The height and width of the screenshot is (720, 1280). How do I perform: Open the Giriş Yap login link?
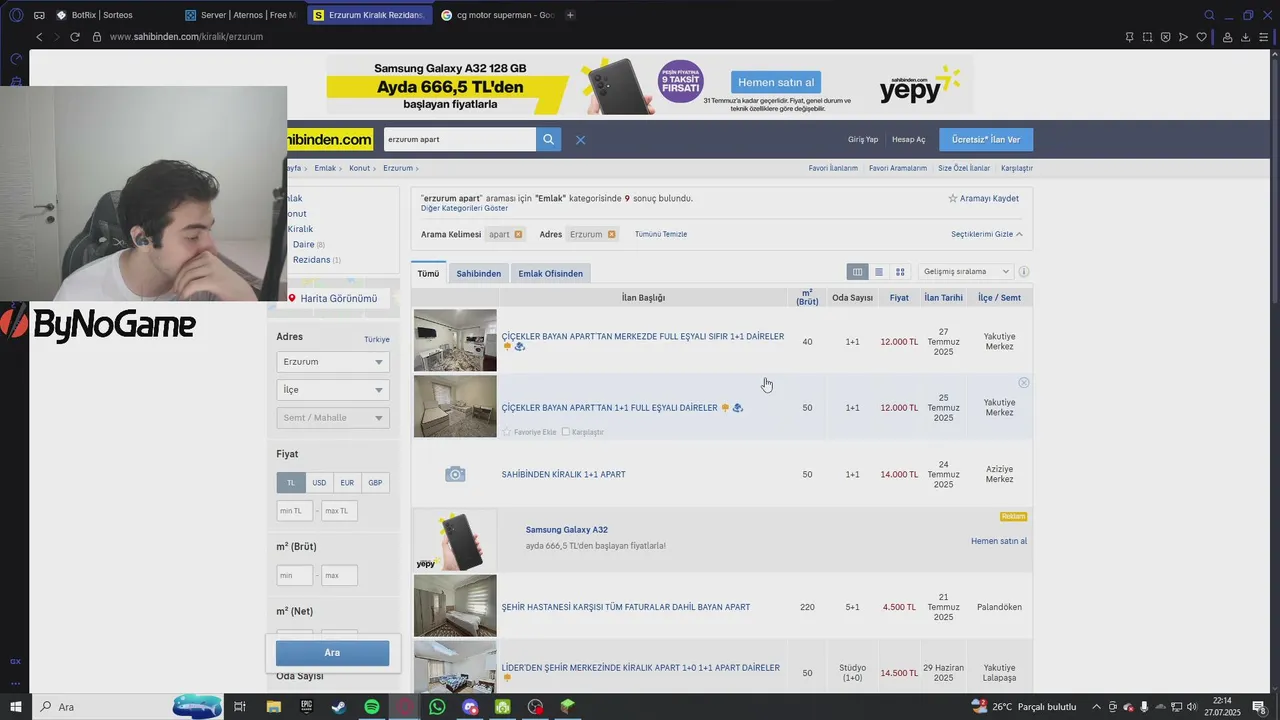(x=863, y=140)
